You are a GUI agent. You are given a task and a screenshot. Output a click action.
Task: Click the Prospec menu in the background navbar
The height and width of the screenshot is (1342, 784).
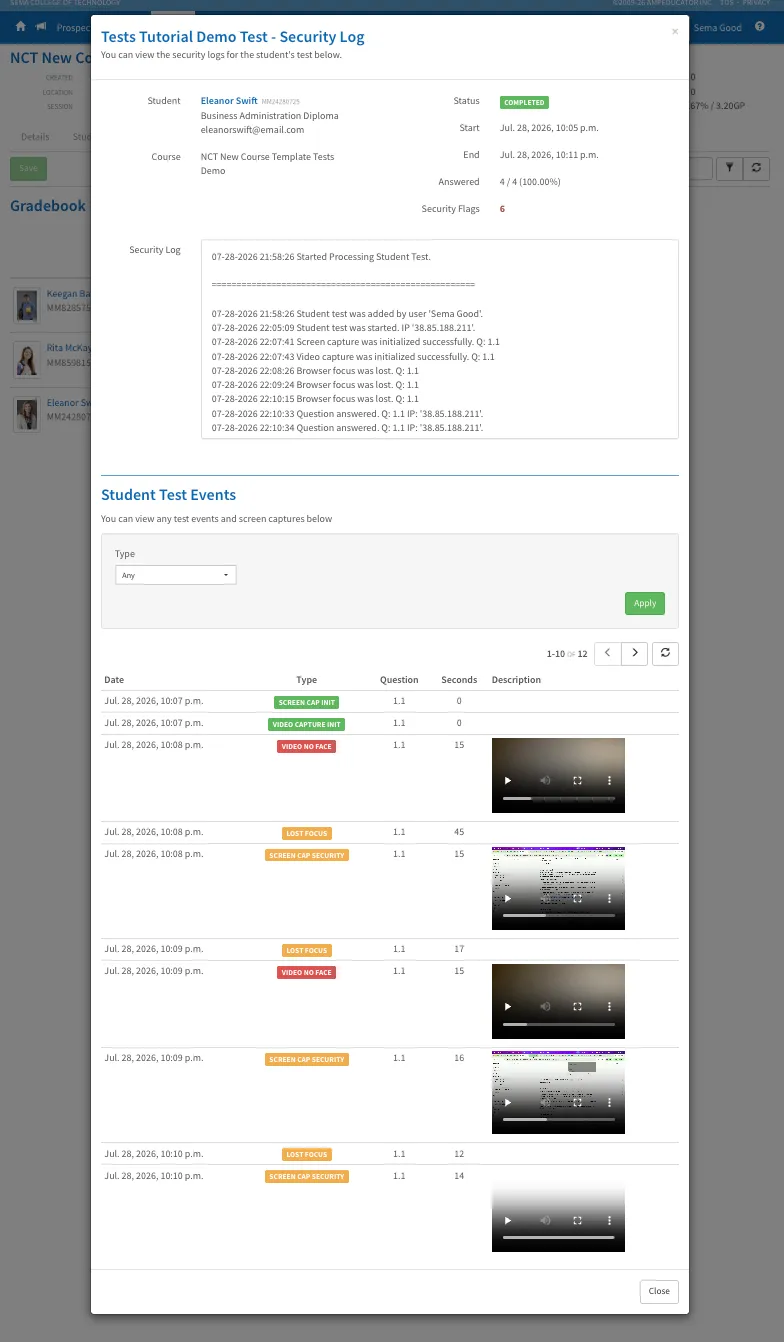tap(73, 27)
